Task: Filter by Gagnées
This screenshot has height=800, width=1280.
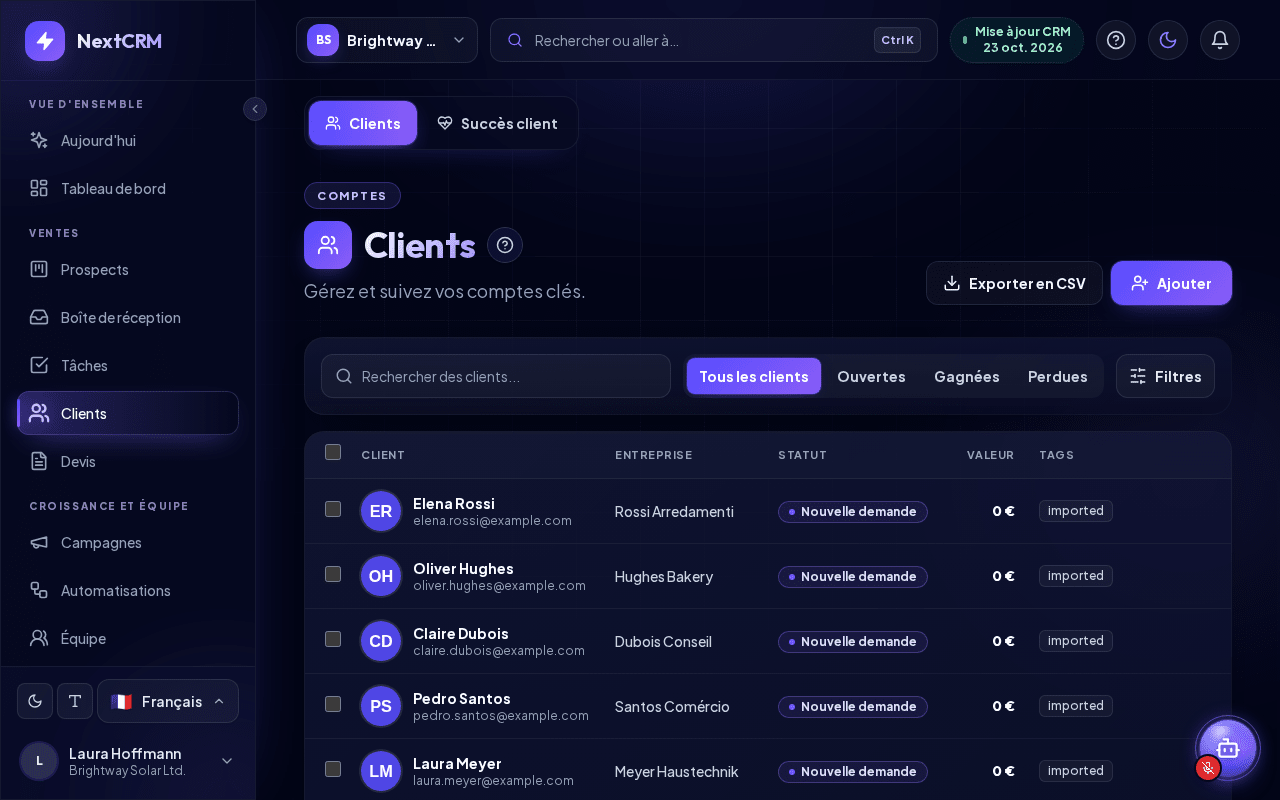Action: click(x=967, y=376)
